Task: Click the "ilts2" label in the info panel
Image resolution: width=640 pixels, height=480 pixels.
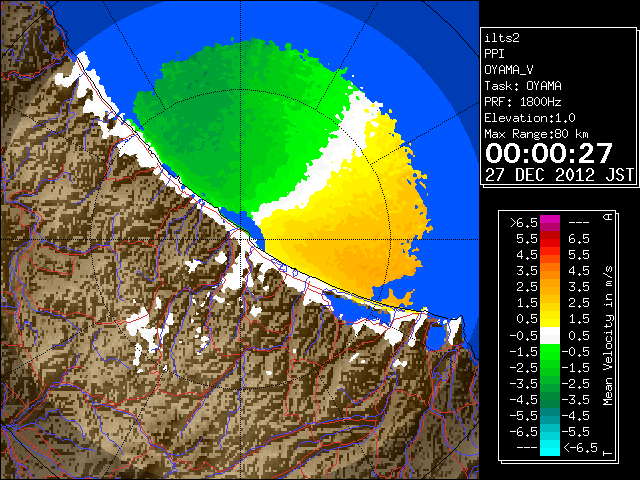Action: tap(502, 38)
